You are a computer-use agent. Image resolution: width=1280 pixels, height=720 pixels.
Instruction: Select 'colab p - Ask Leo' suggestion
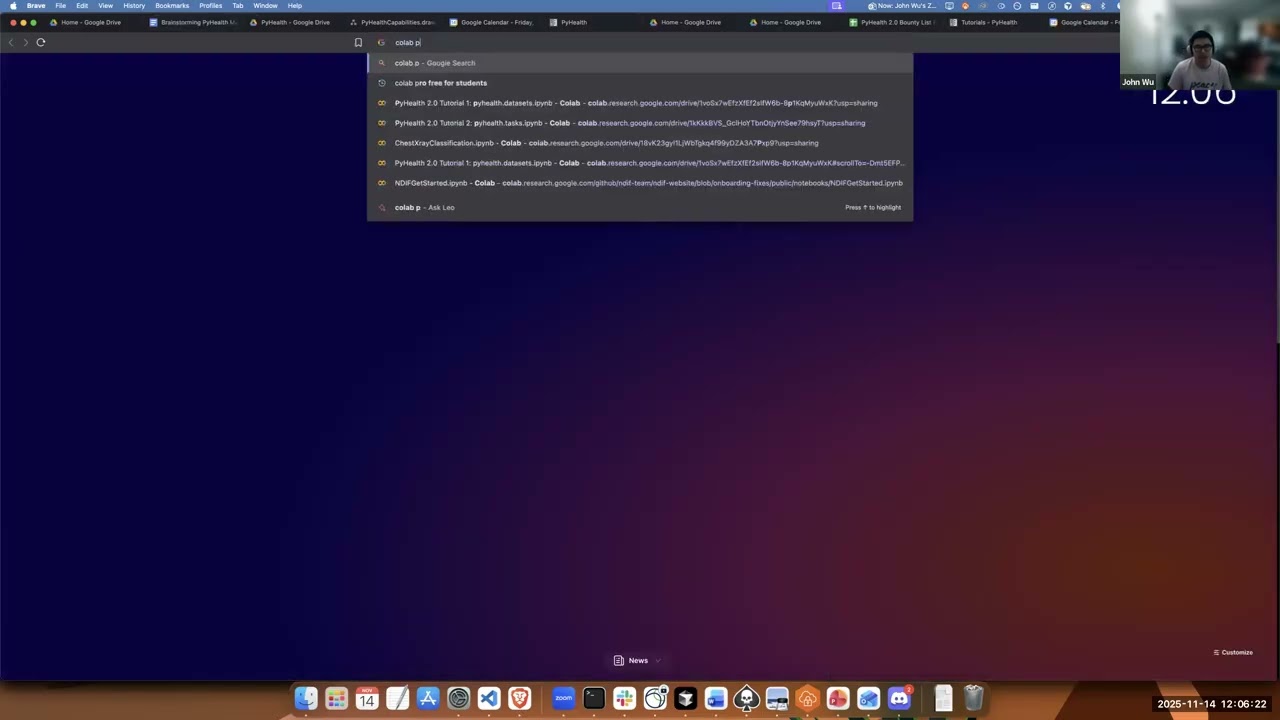tap(640, 207)
